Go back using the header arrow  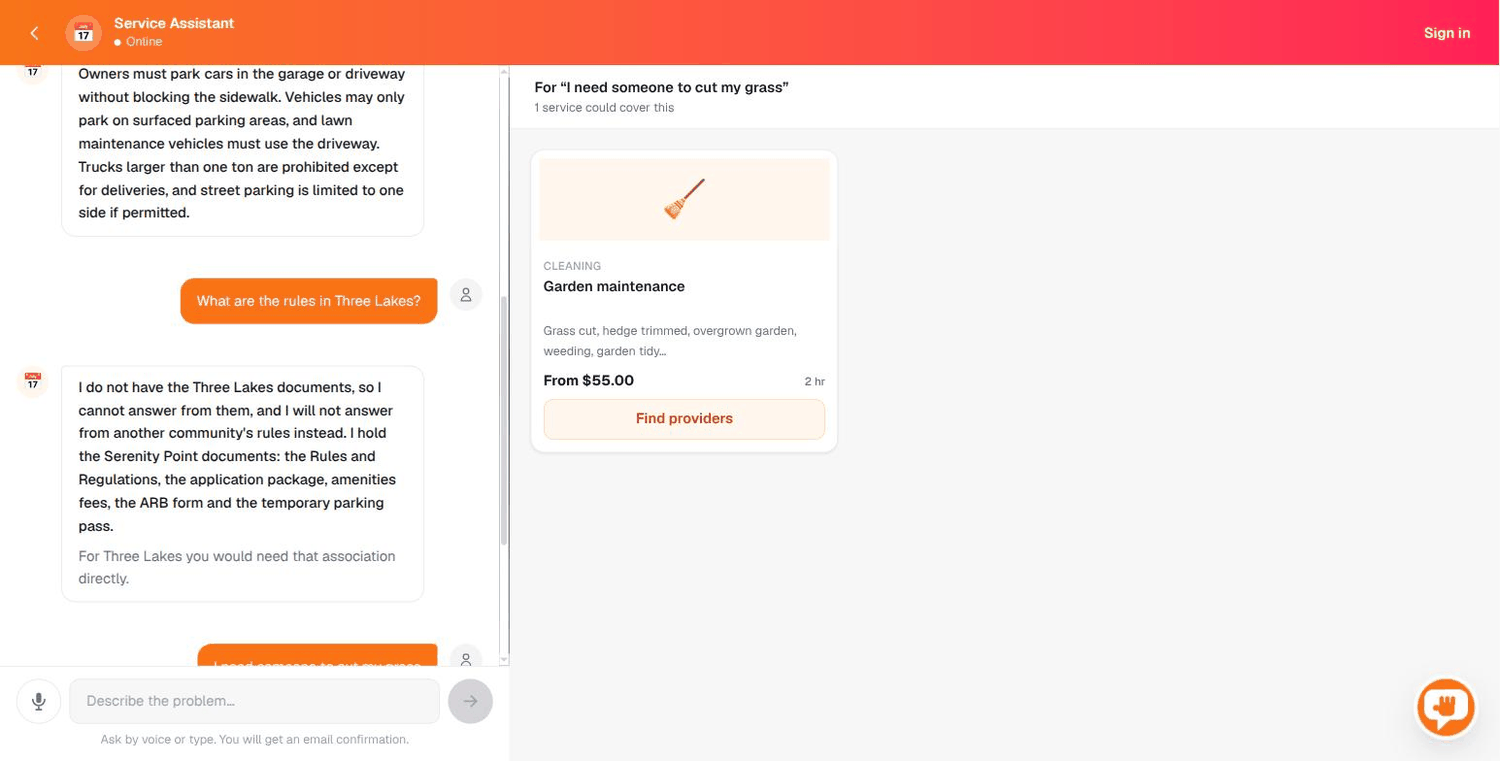[x=34, y=33]
